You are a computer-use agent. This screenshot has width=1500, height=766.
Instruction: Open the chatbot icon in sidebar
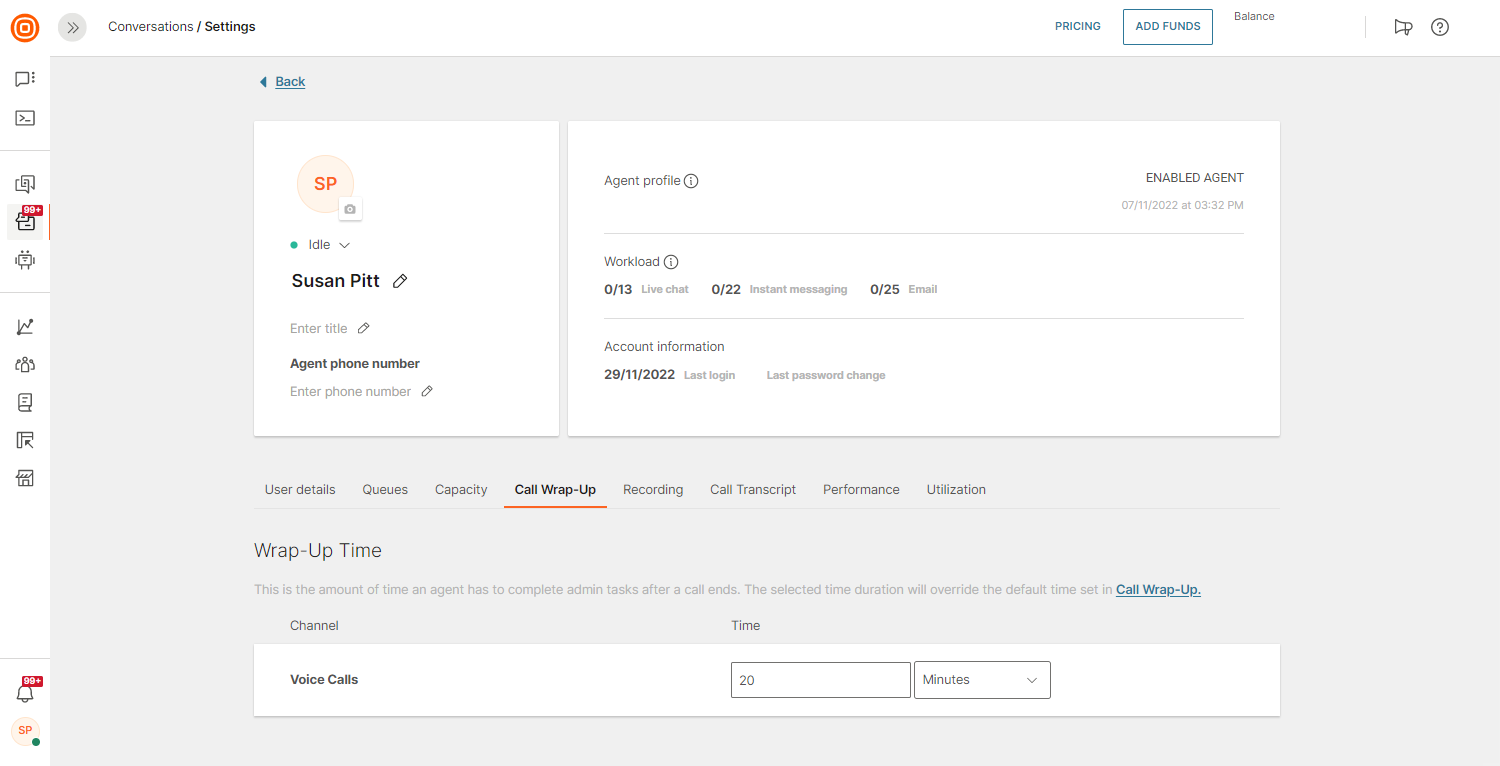(25, 260)
